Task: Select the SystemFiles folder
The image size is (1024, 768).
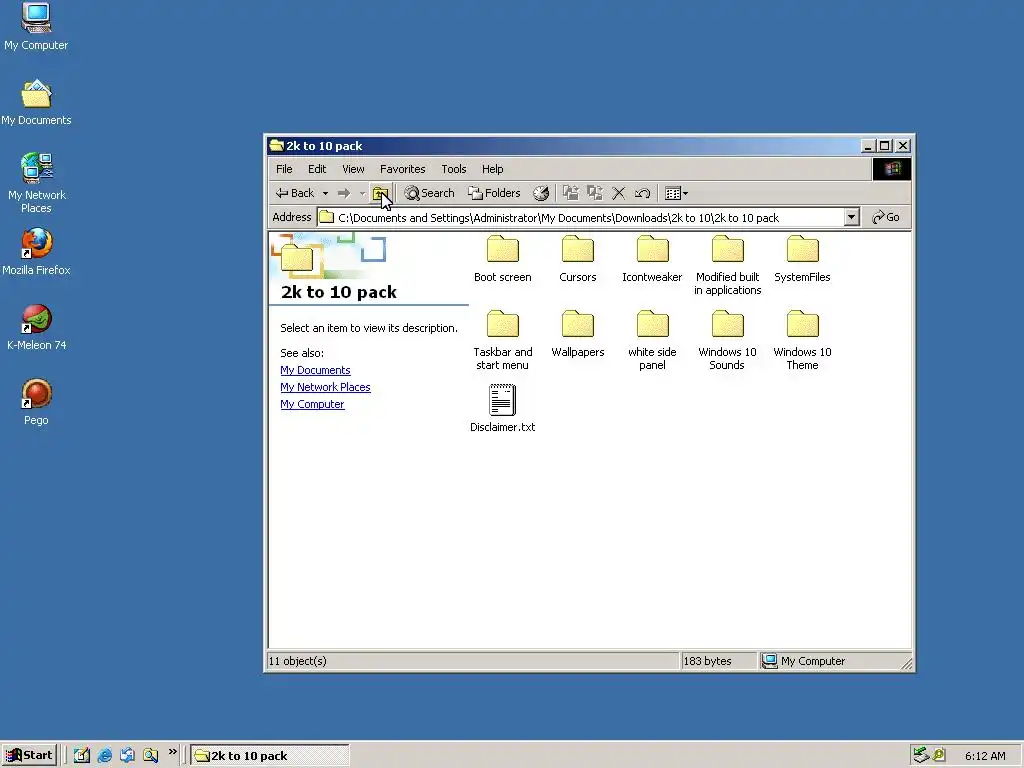Action: coord(803,259)
